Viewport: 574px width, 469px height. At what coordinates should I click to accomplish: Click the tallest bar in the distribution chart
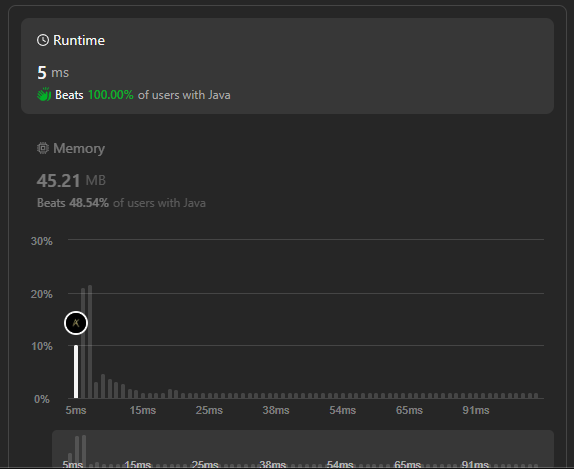pyautogui.click(x=90, y=342)
